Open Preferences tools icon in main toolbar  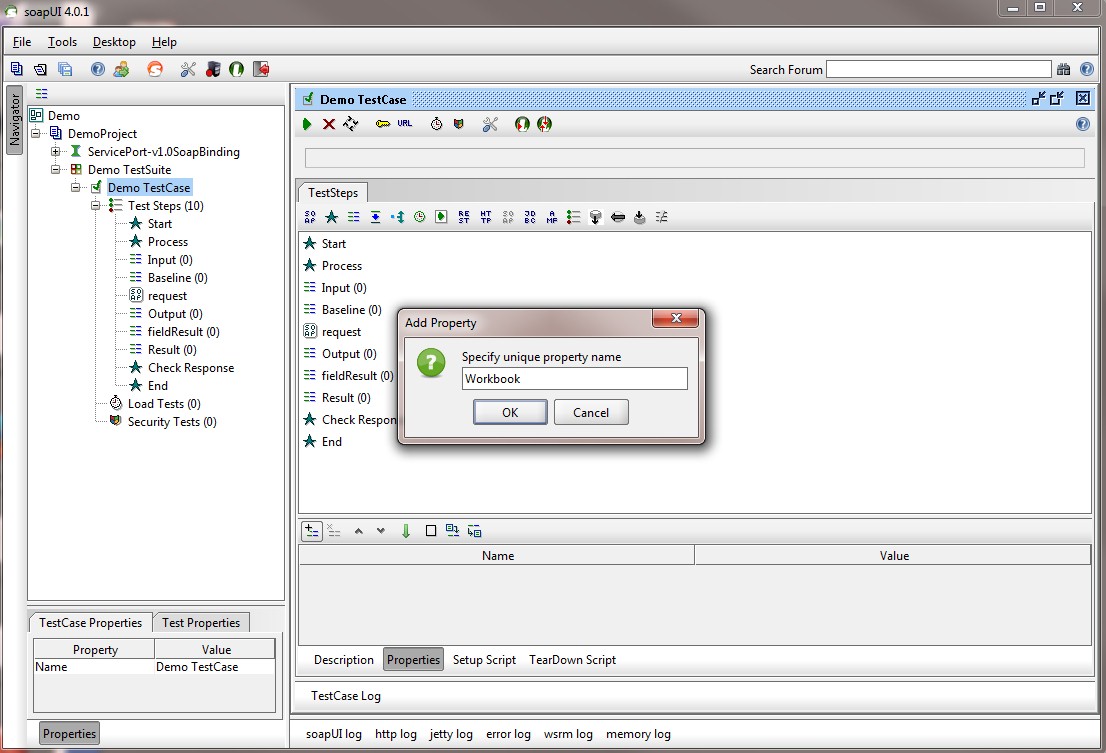point(188,69)
